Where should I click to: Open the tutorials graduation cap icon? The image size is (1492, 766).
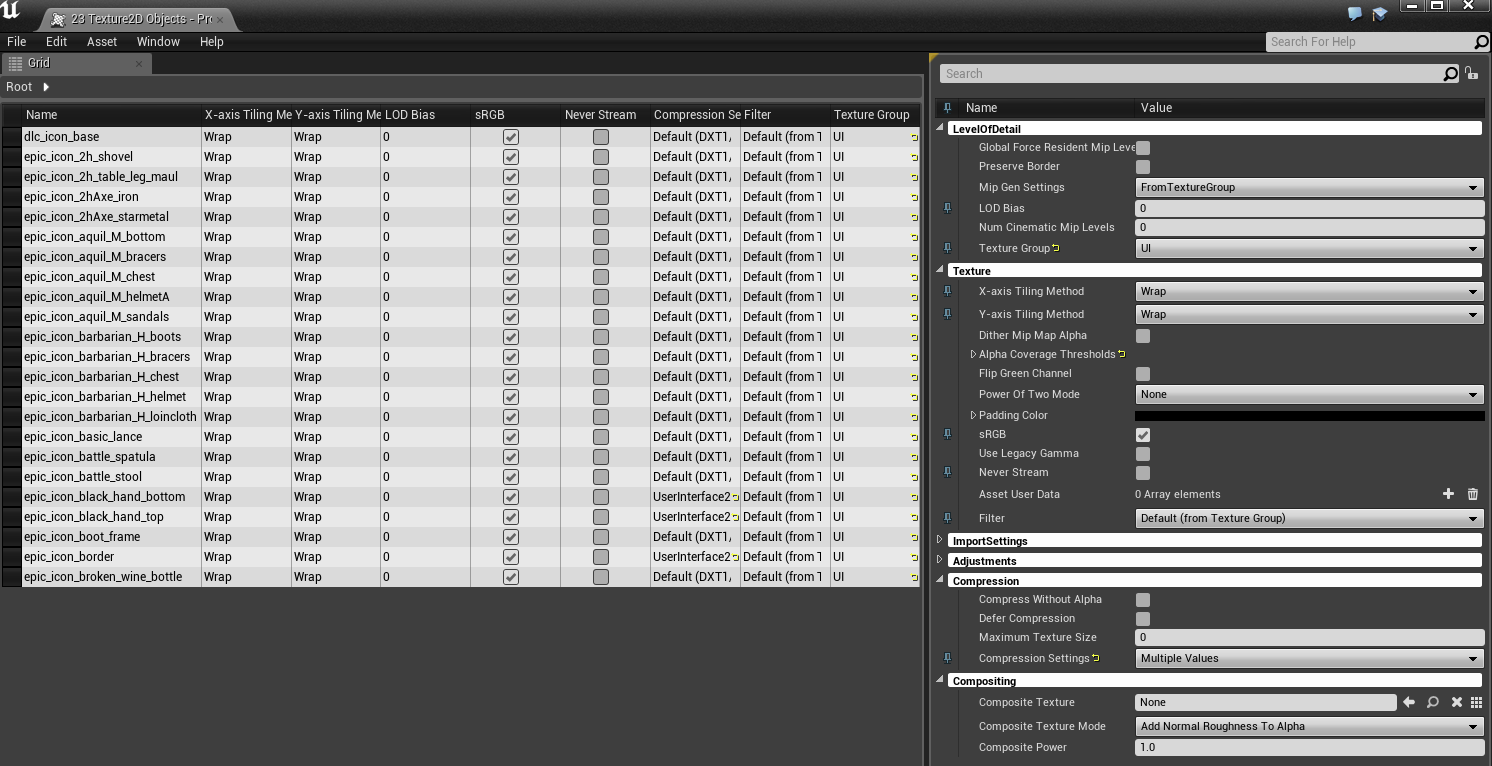[1380, 14]
